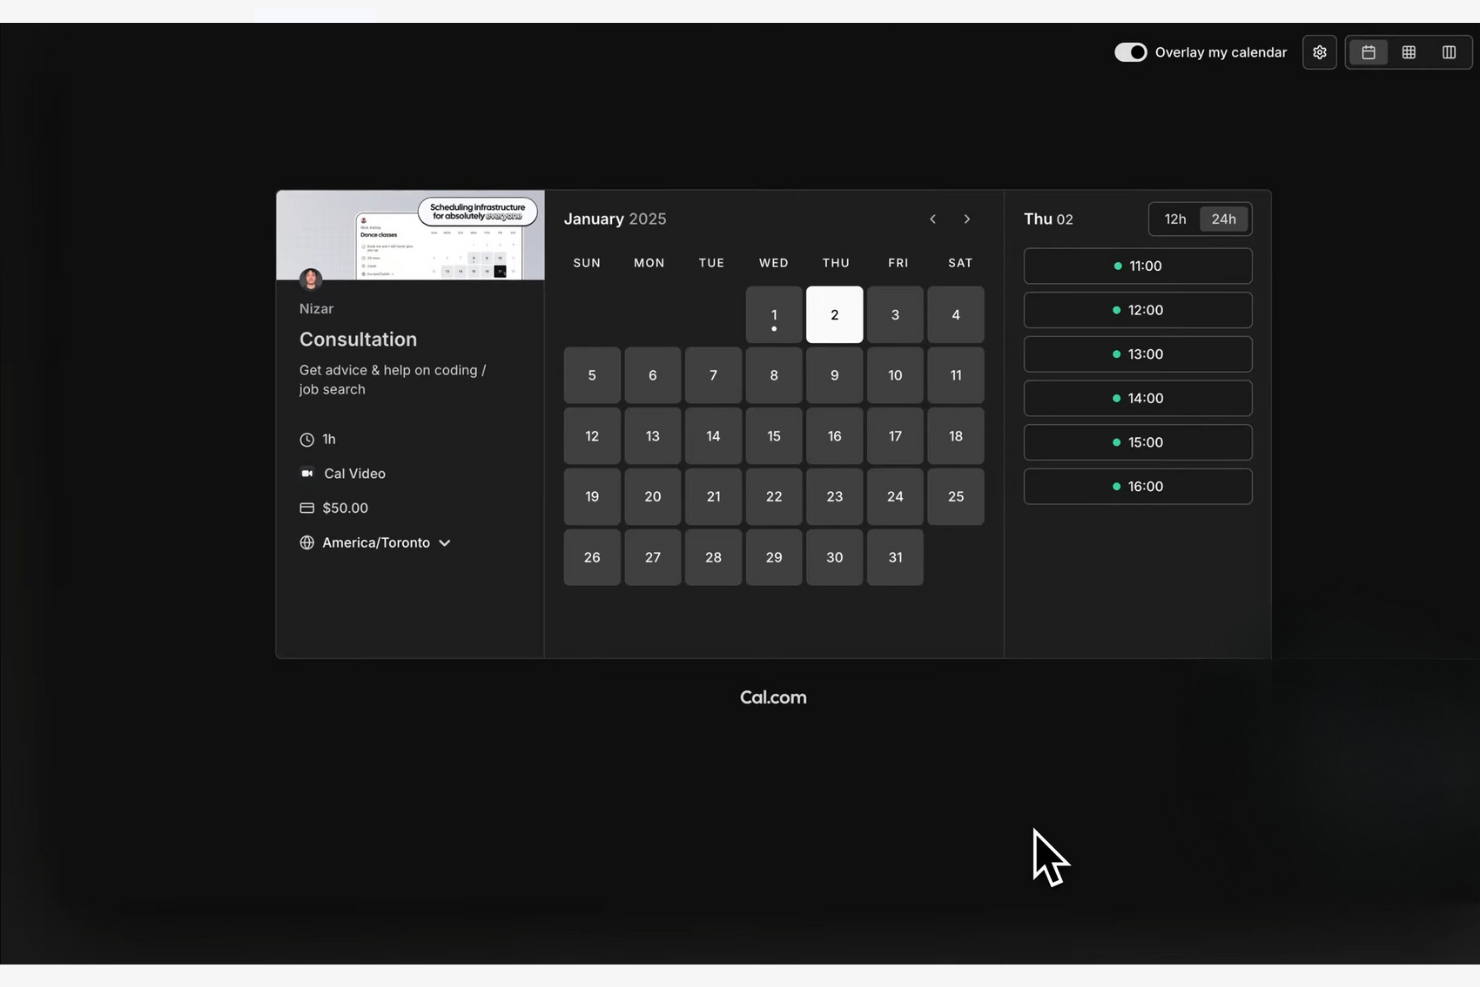Select January 17 on calendar

point(895,436)
